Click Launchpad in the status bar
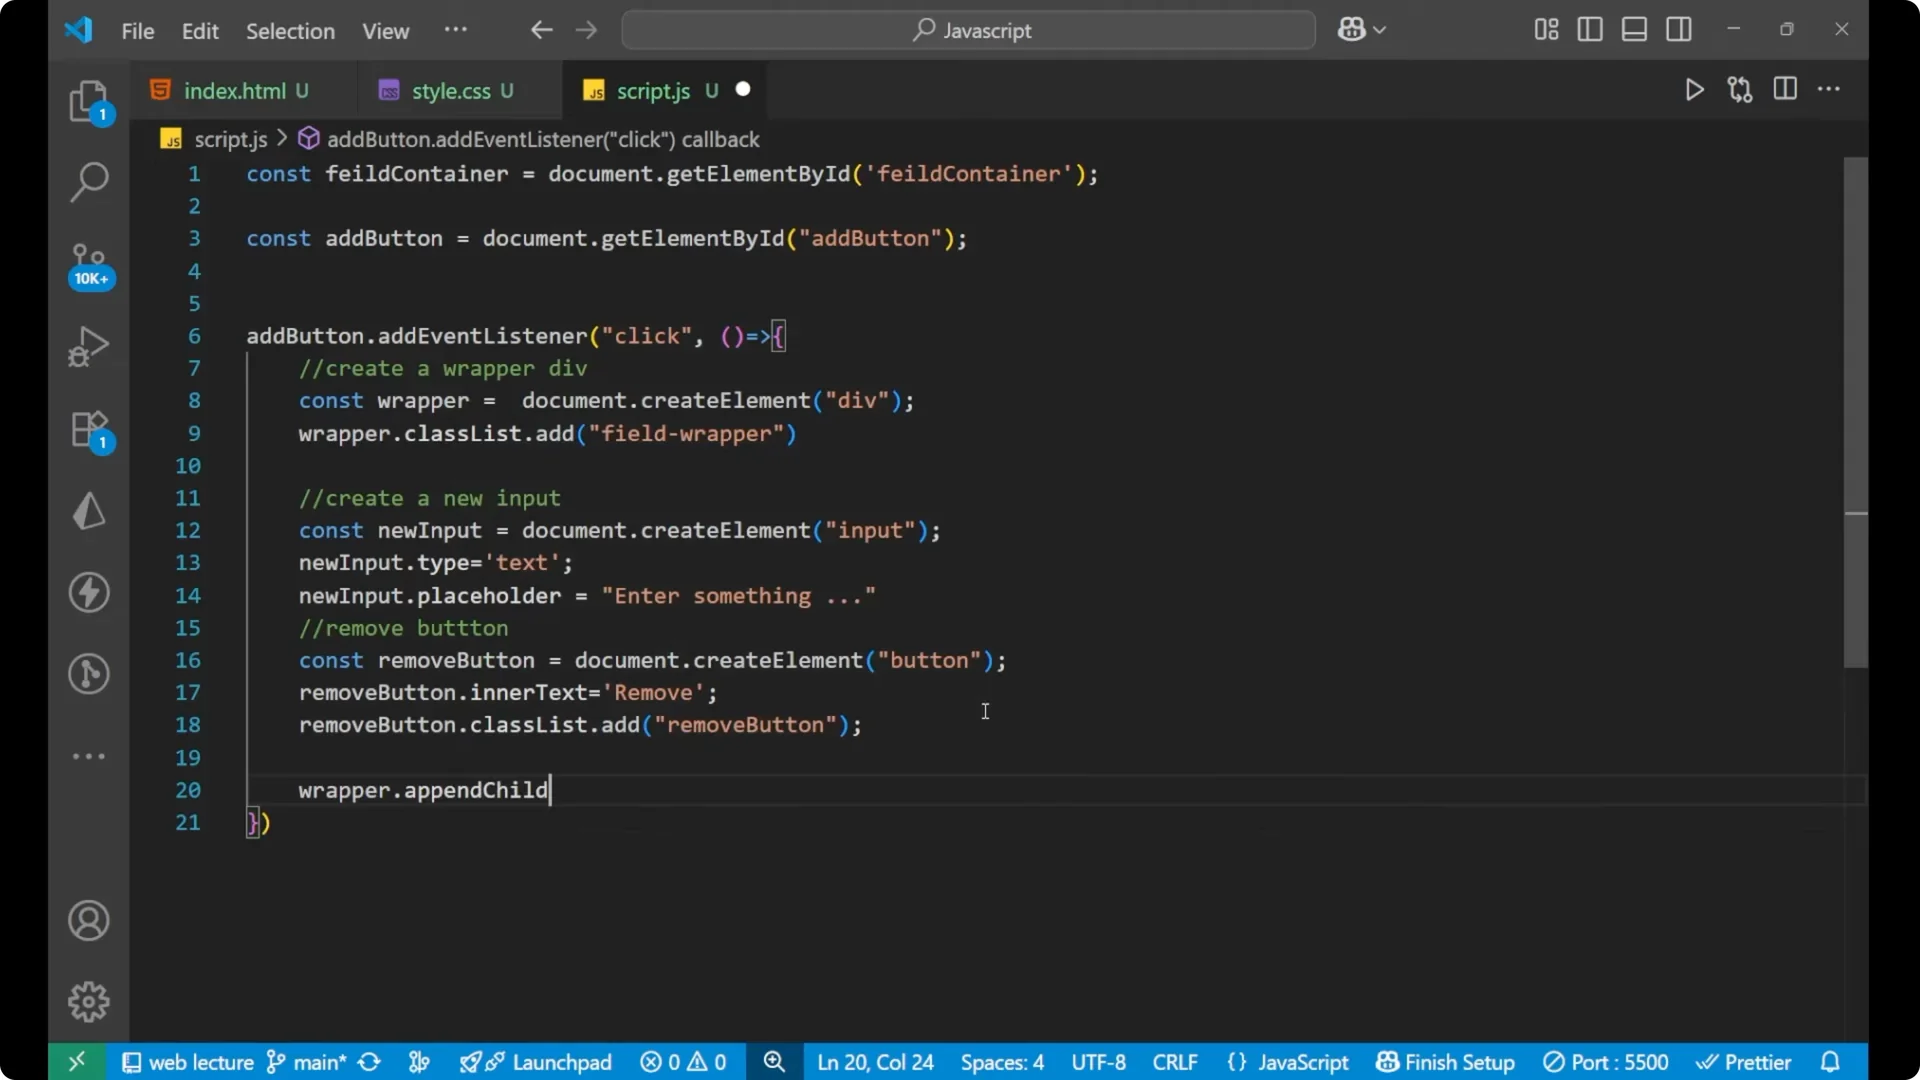The height and width of the screenshot is (1080, 1920). coord(561,1062)
